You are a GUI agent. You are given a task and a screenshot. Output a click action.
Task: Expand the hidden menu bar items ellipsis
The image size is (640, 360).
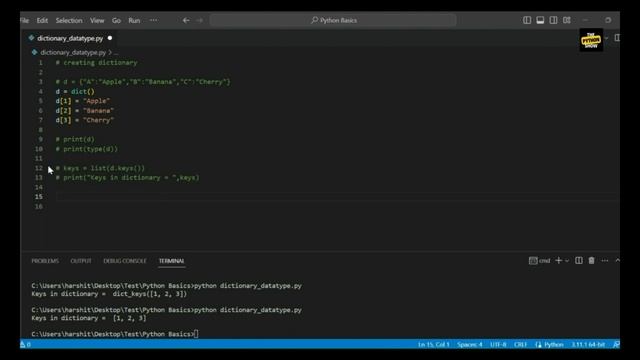[x=153, y=20]
